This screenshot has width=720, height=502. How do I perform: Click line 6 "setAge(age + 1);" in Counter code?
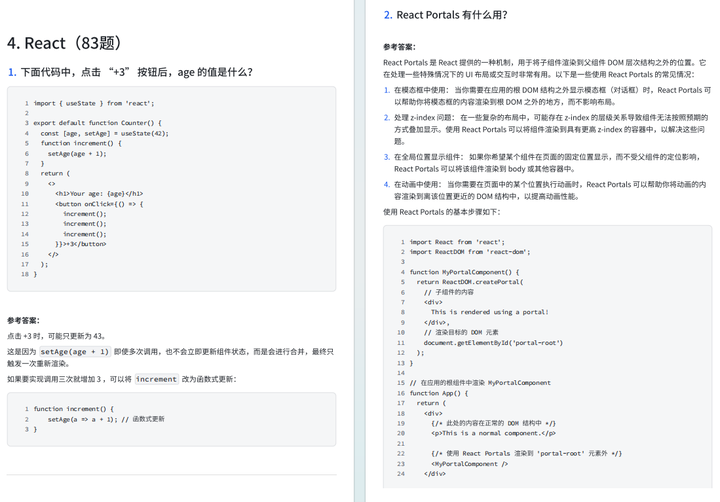77,153
